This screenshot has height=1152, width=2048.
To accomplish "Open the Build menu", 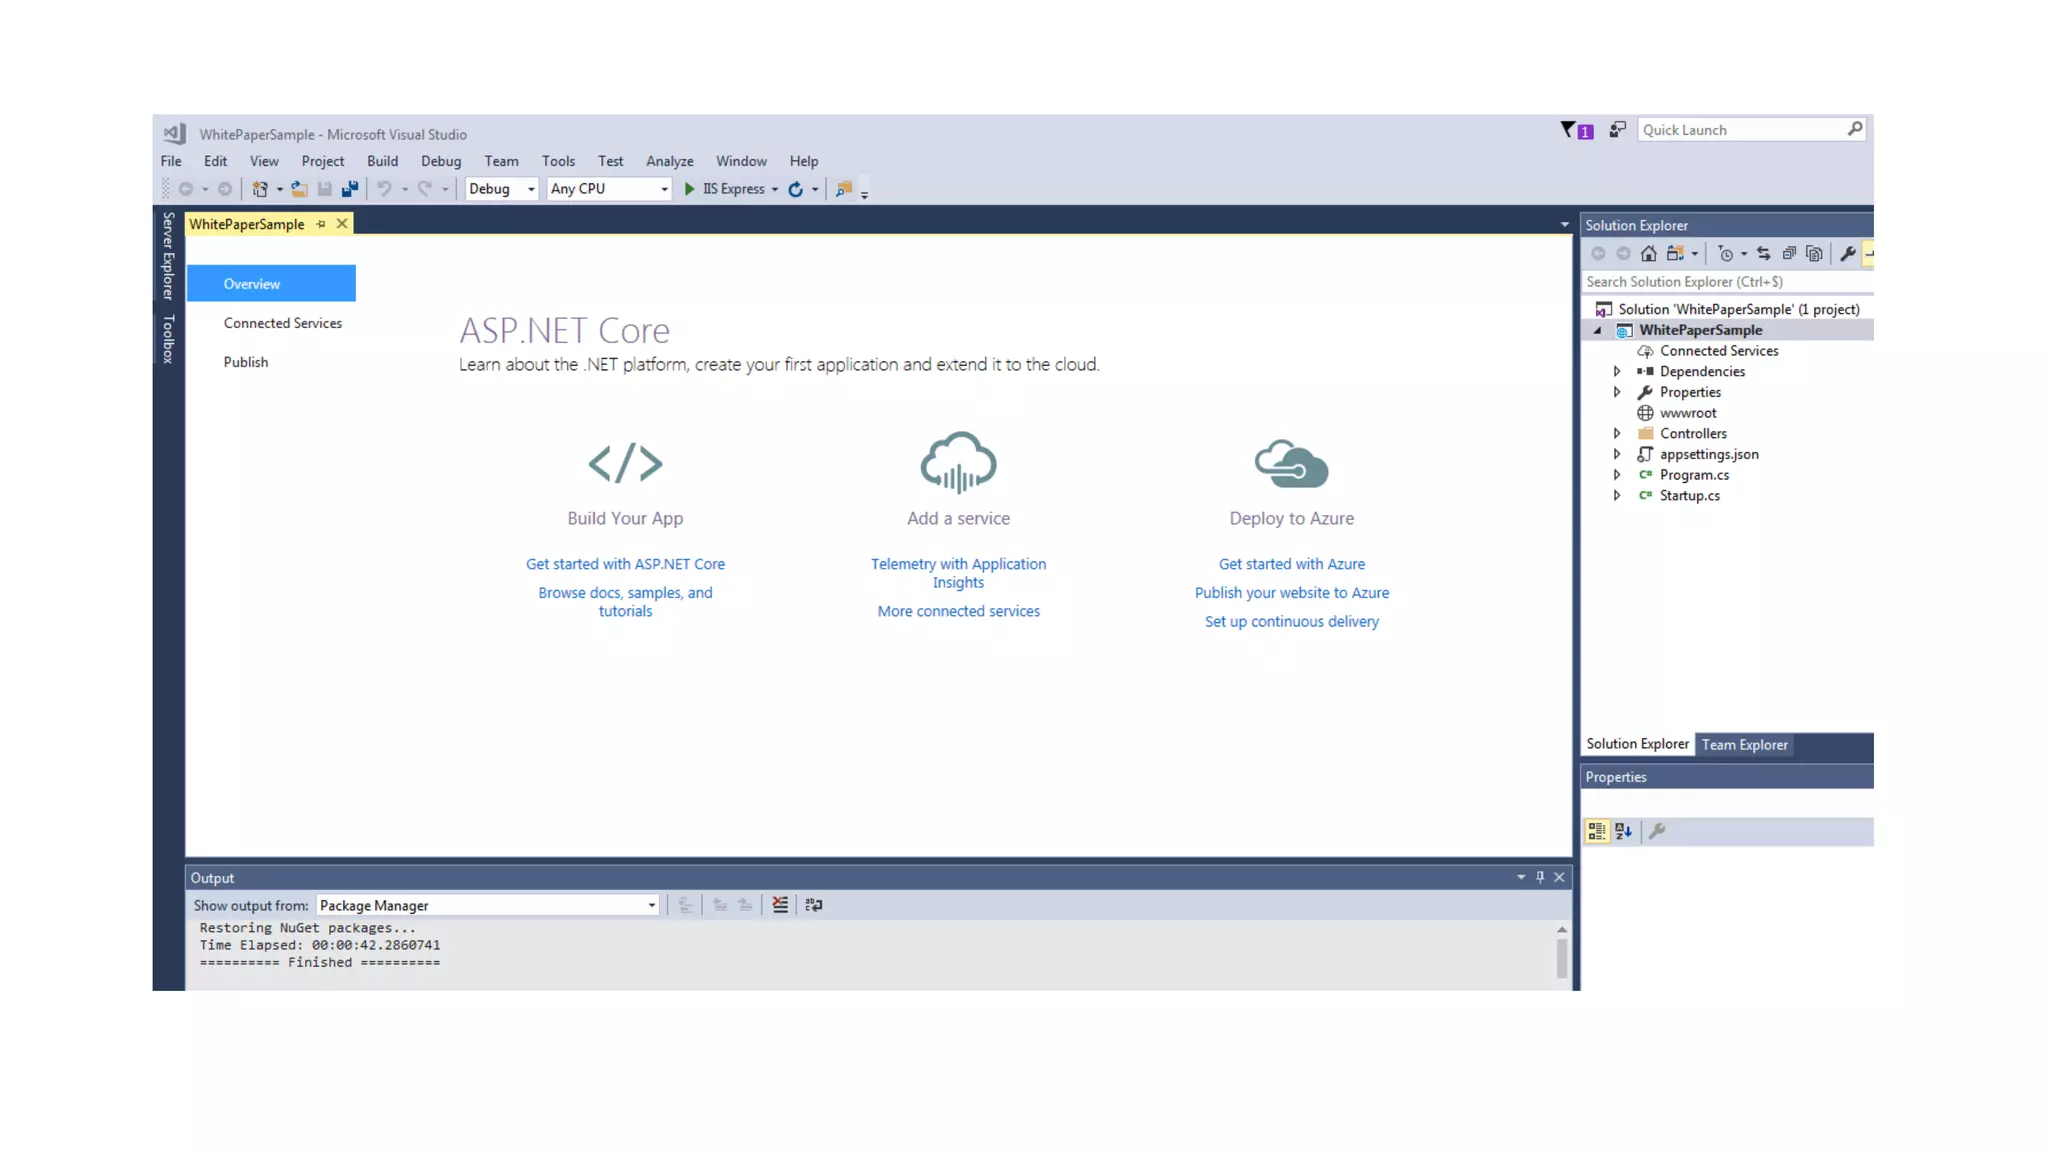I will (x=382, y=161).
